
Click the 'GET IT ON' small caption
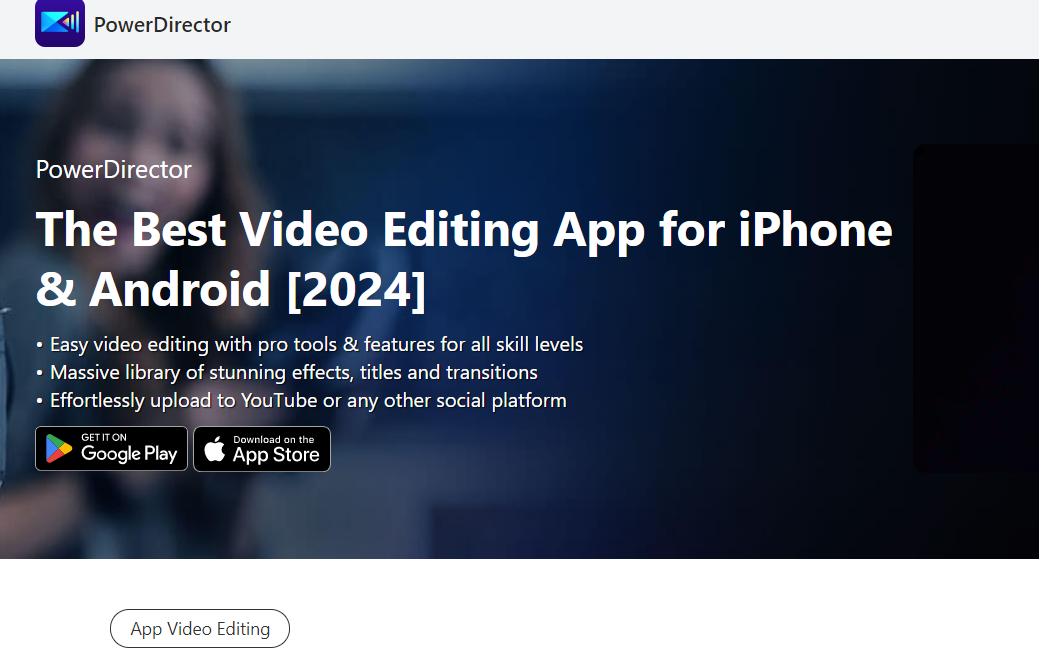coord(104,438)
